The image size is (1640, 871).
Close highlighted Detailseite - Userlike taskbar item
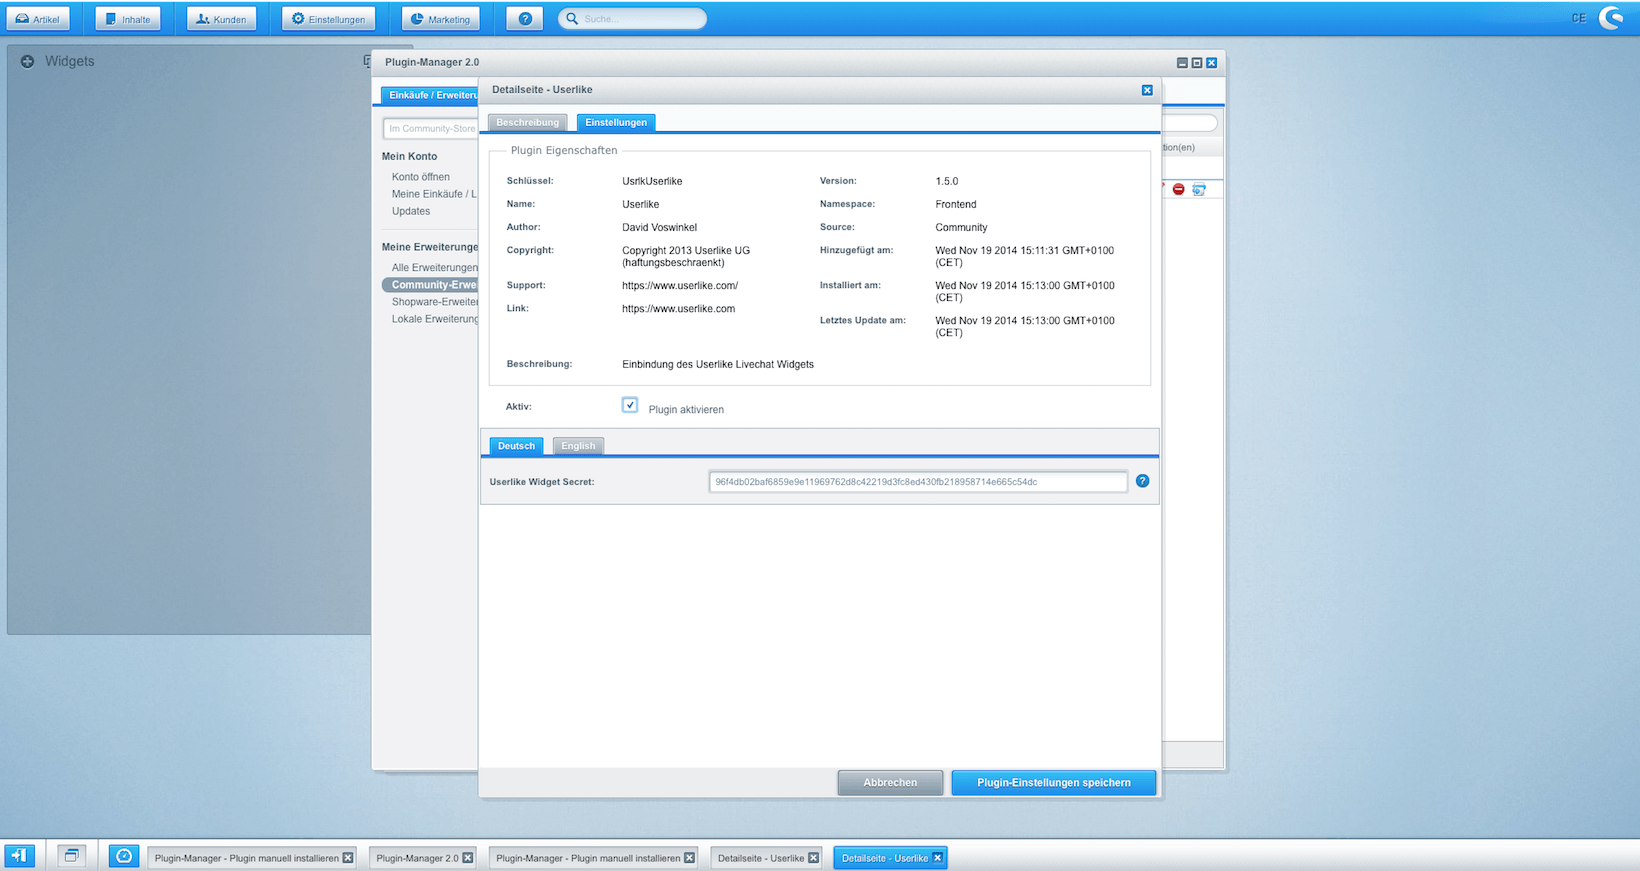938,858
